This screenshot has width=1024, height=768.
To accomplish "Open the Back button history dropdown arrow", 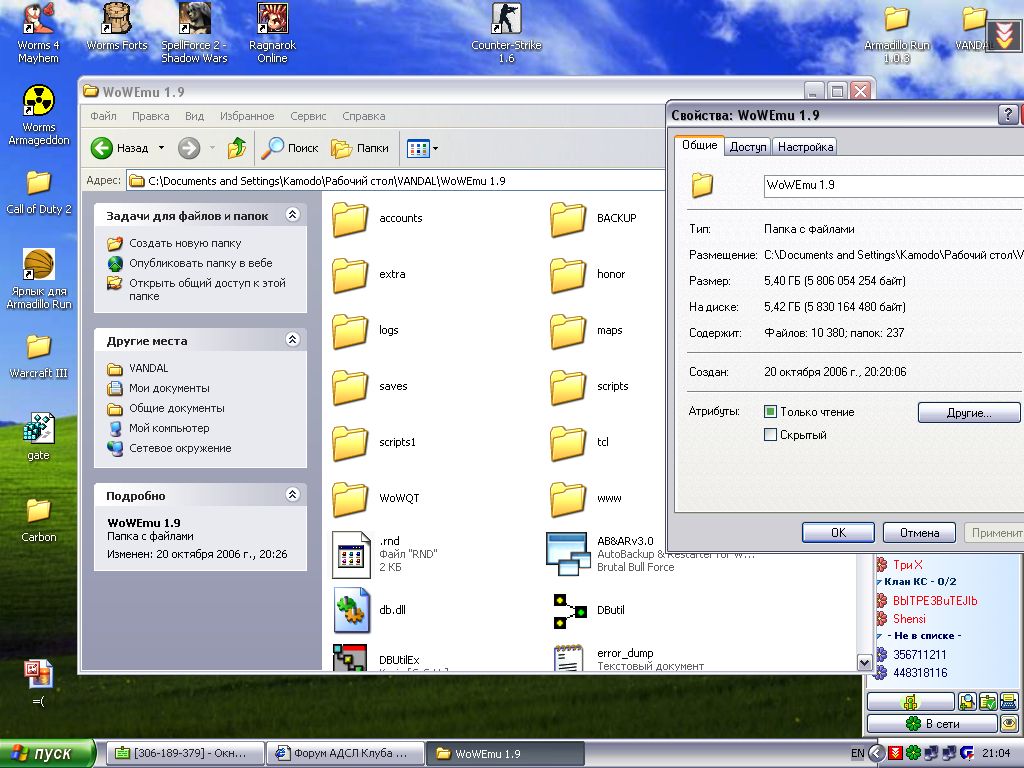I will [x=161, y=148].
